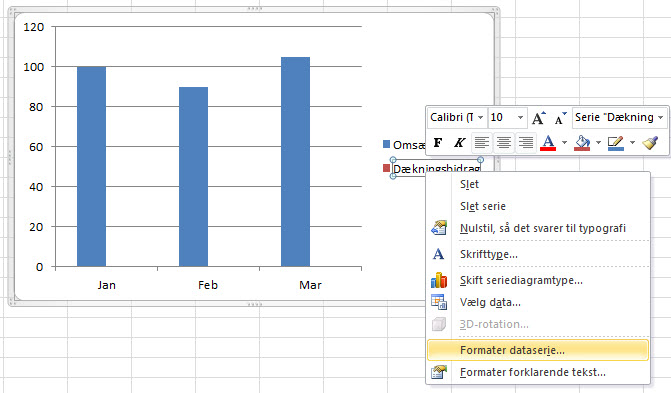This screenshot has height=393, width=671.
Task: Click the shape fill paint bucket icon
Action: (x=582, y=143)
